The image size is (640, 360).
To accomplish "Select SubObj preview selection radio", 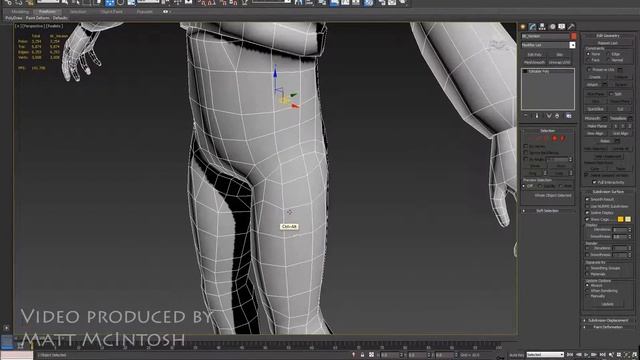I will click(540, 186).
